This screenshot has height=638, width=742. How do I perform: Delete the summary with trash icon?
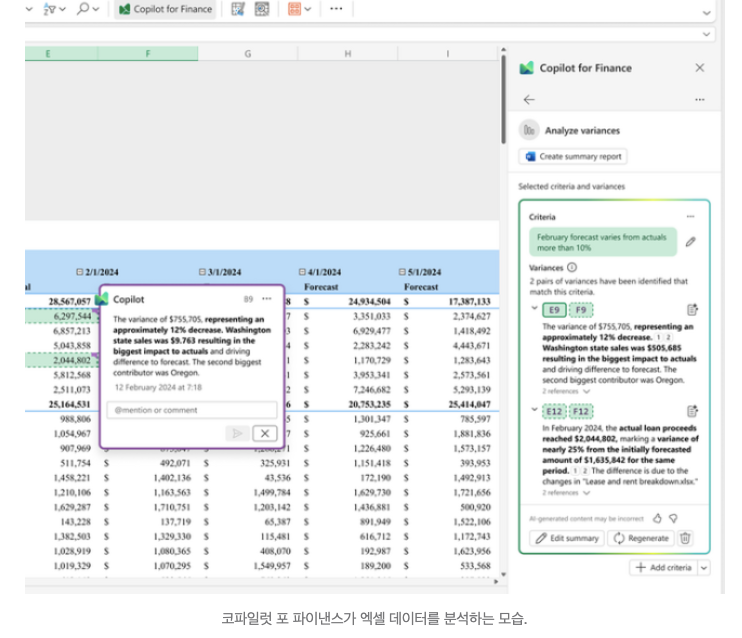[x=685, y=538]
